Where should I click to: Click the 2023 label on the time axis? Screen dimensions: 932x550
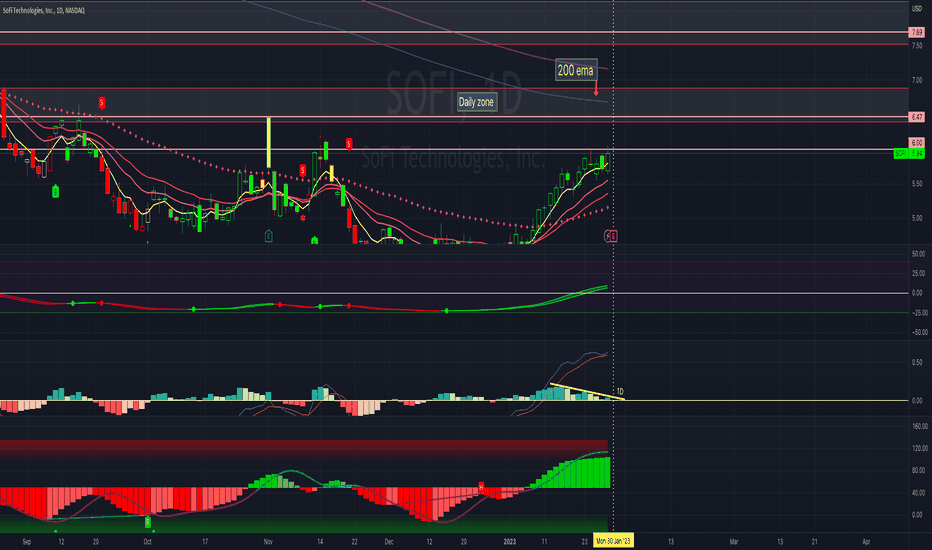[x=509, y=542]
